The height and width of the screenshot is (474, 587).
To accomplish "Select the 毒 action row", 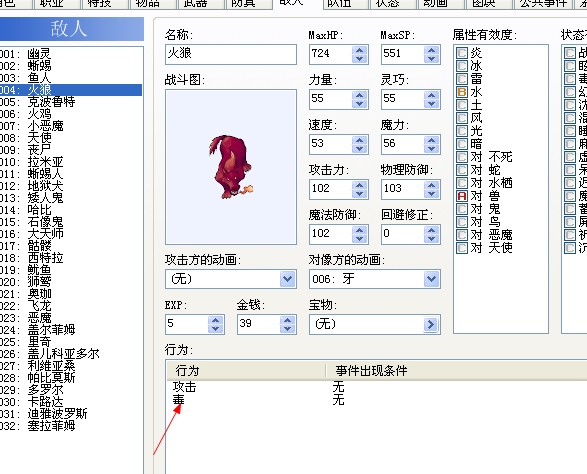I will click(376, 400).
